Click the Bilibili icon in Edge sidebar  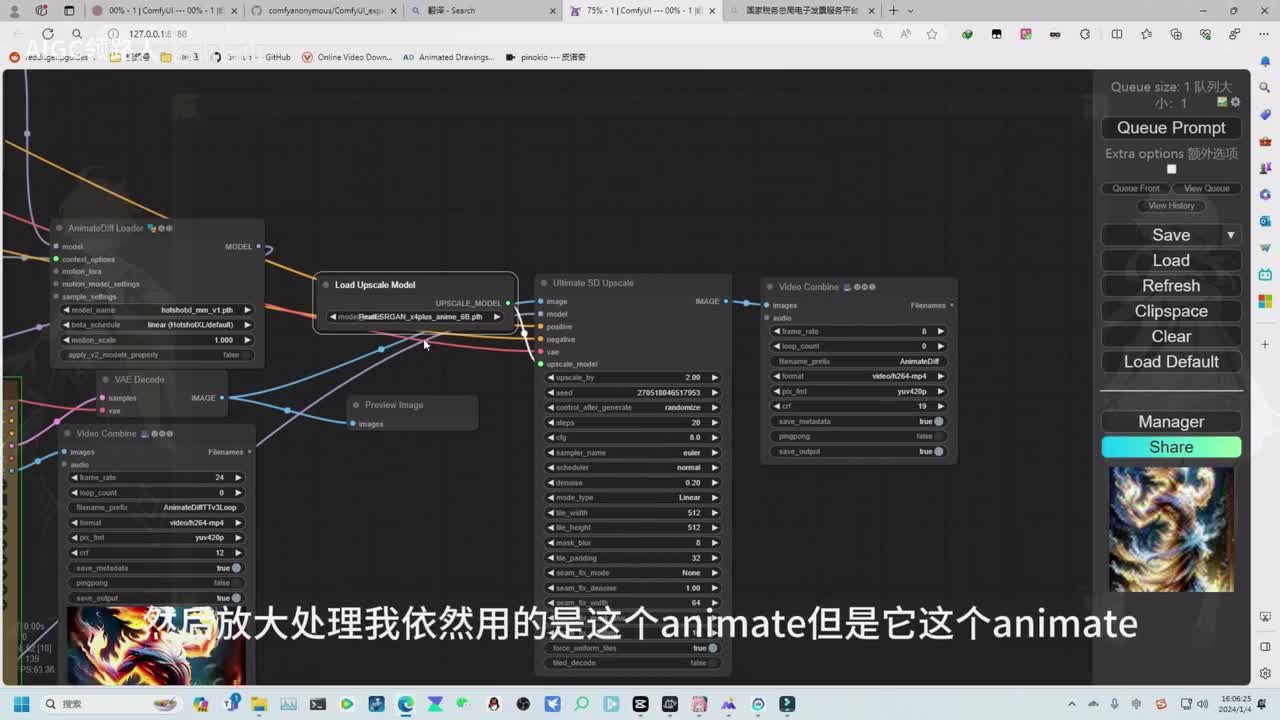(1265, 274)
